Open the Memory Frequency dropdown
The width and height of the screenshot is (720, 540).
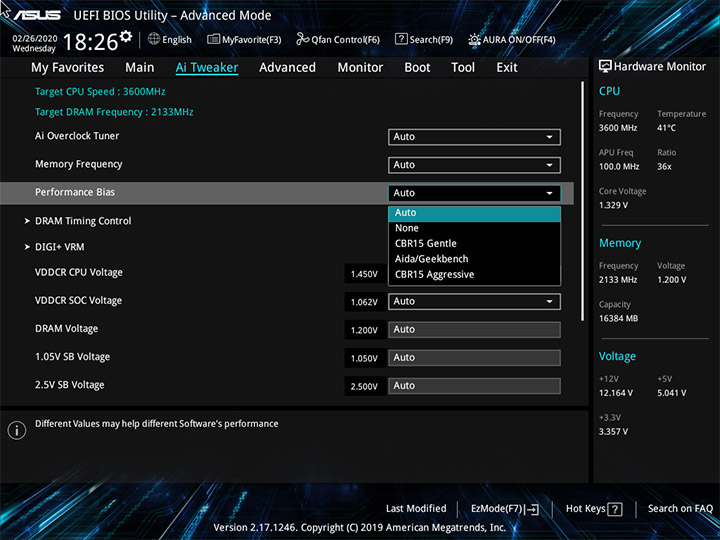tap(474, 165)
